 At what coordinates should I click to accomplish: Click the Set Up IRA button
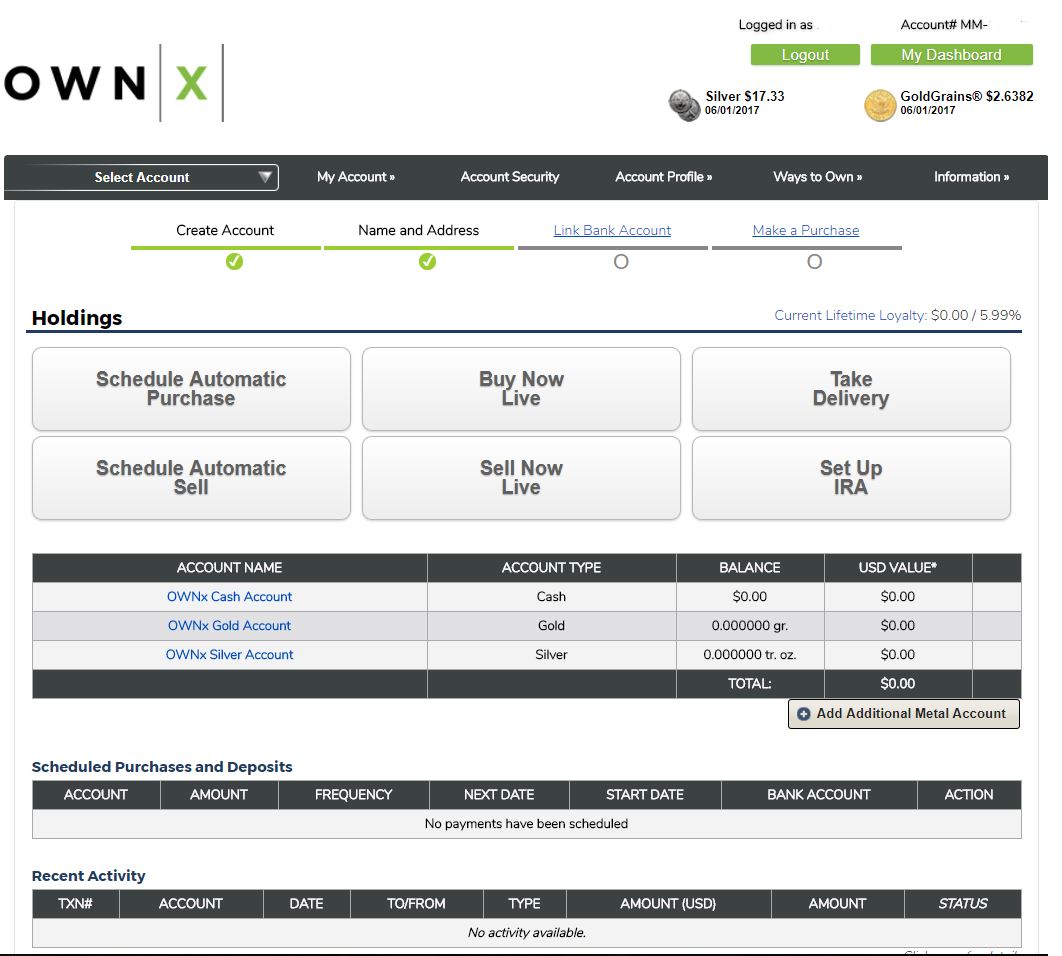(851, 478)
